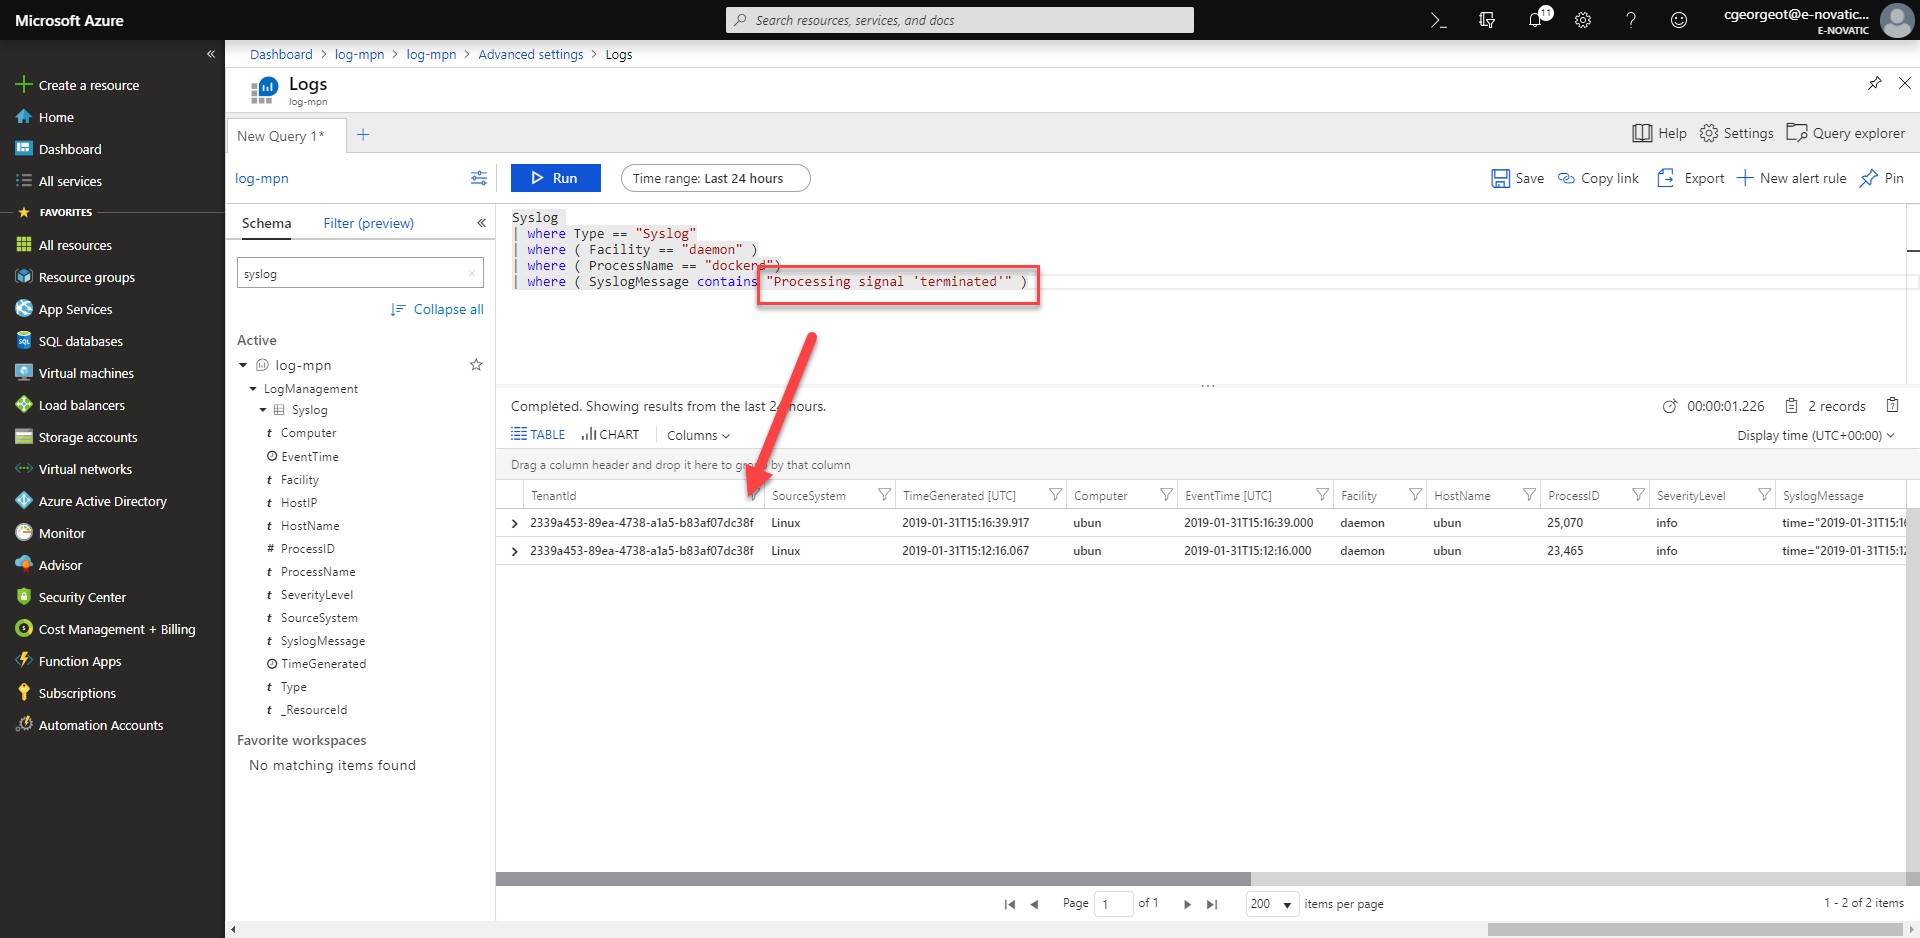Open feedback smiley icon
The height and width of the screenshot is (938, 1920).
1679,20
